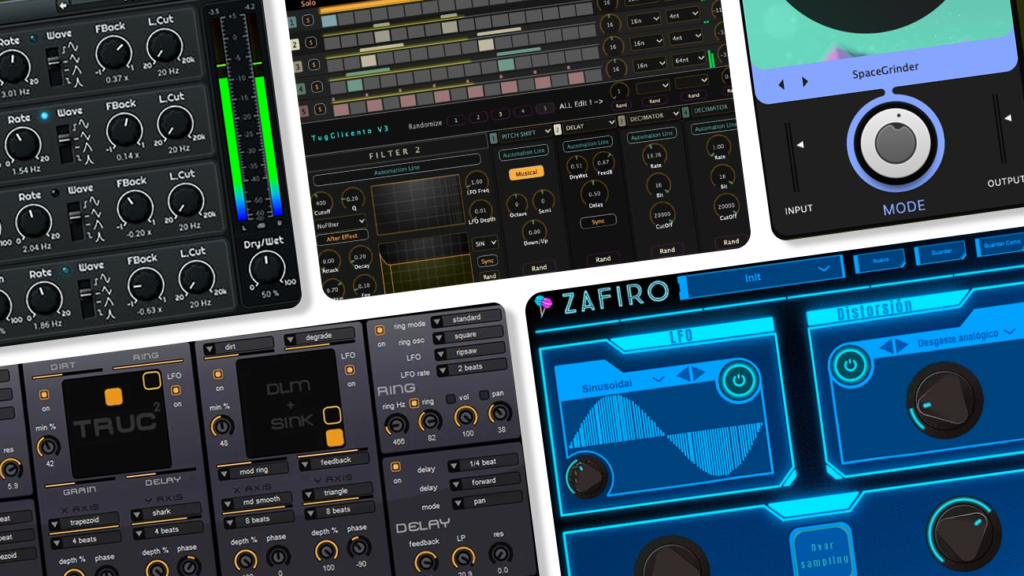Enable the 'ring' checkbox in RING section

[414, 404]
